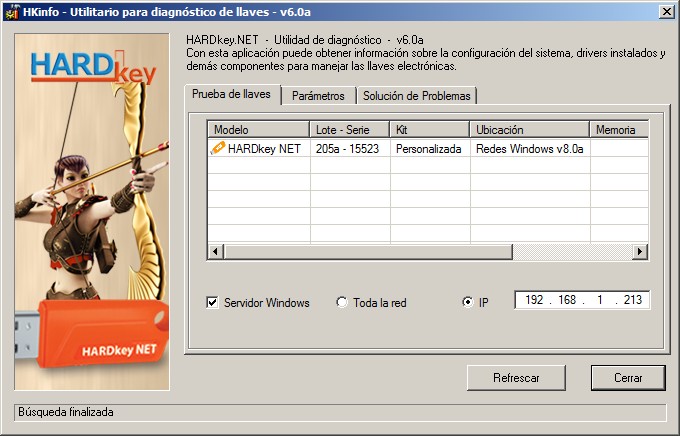Screen dimensions: 680x436
Task: Click the Refrescar button
Action: (516, 378)
